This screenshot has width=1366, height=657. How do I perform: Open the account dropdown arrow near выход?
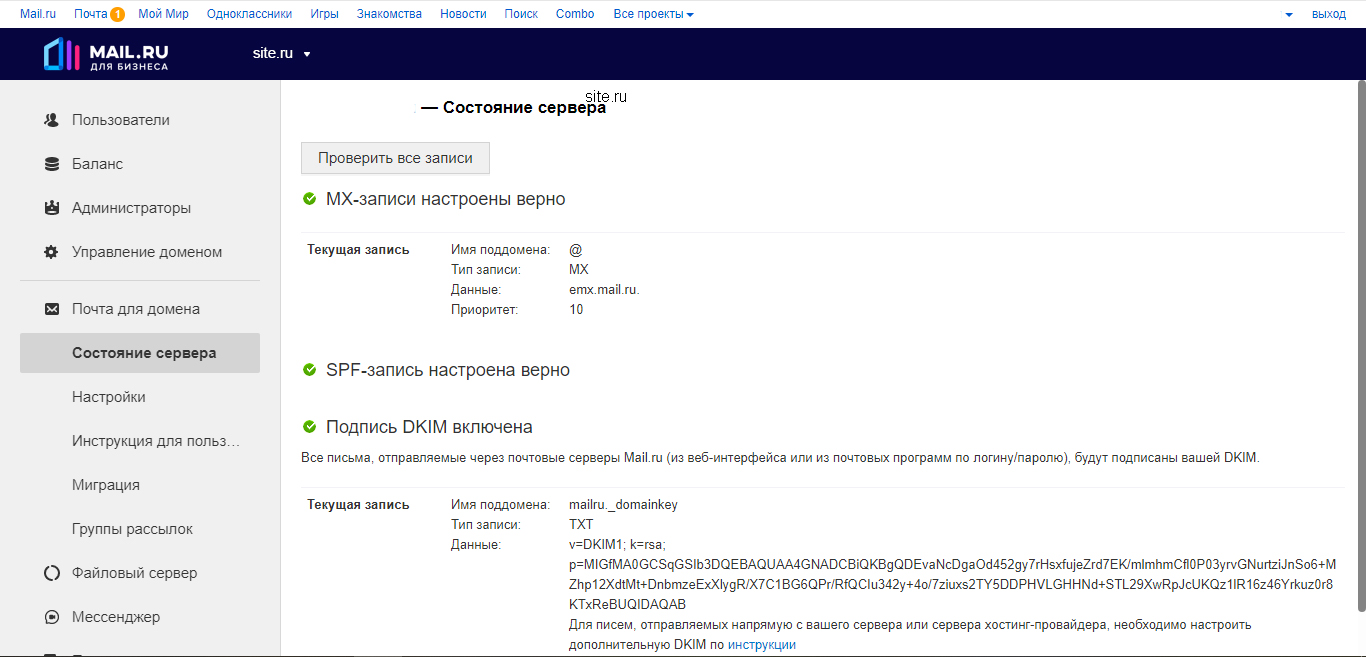coord(1289,15)
